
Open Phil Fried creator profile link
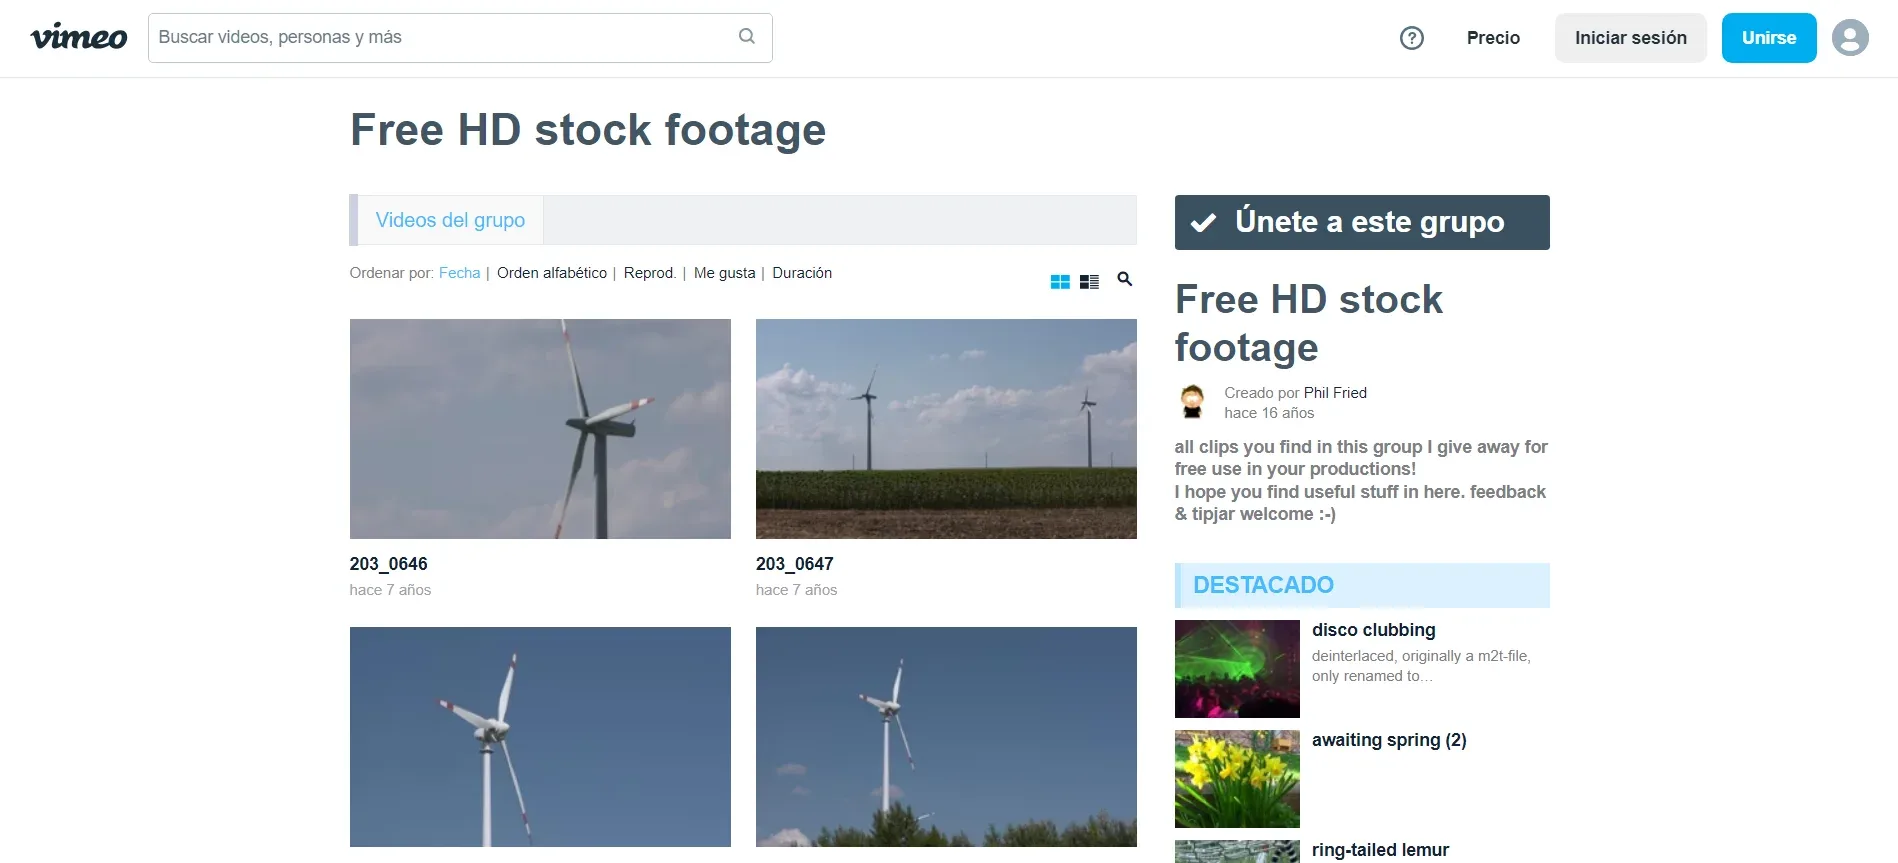(x=1335, y=393)
